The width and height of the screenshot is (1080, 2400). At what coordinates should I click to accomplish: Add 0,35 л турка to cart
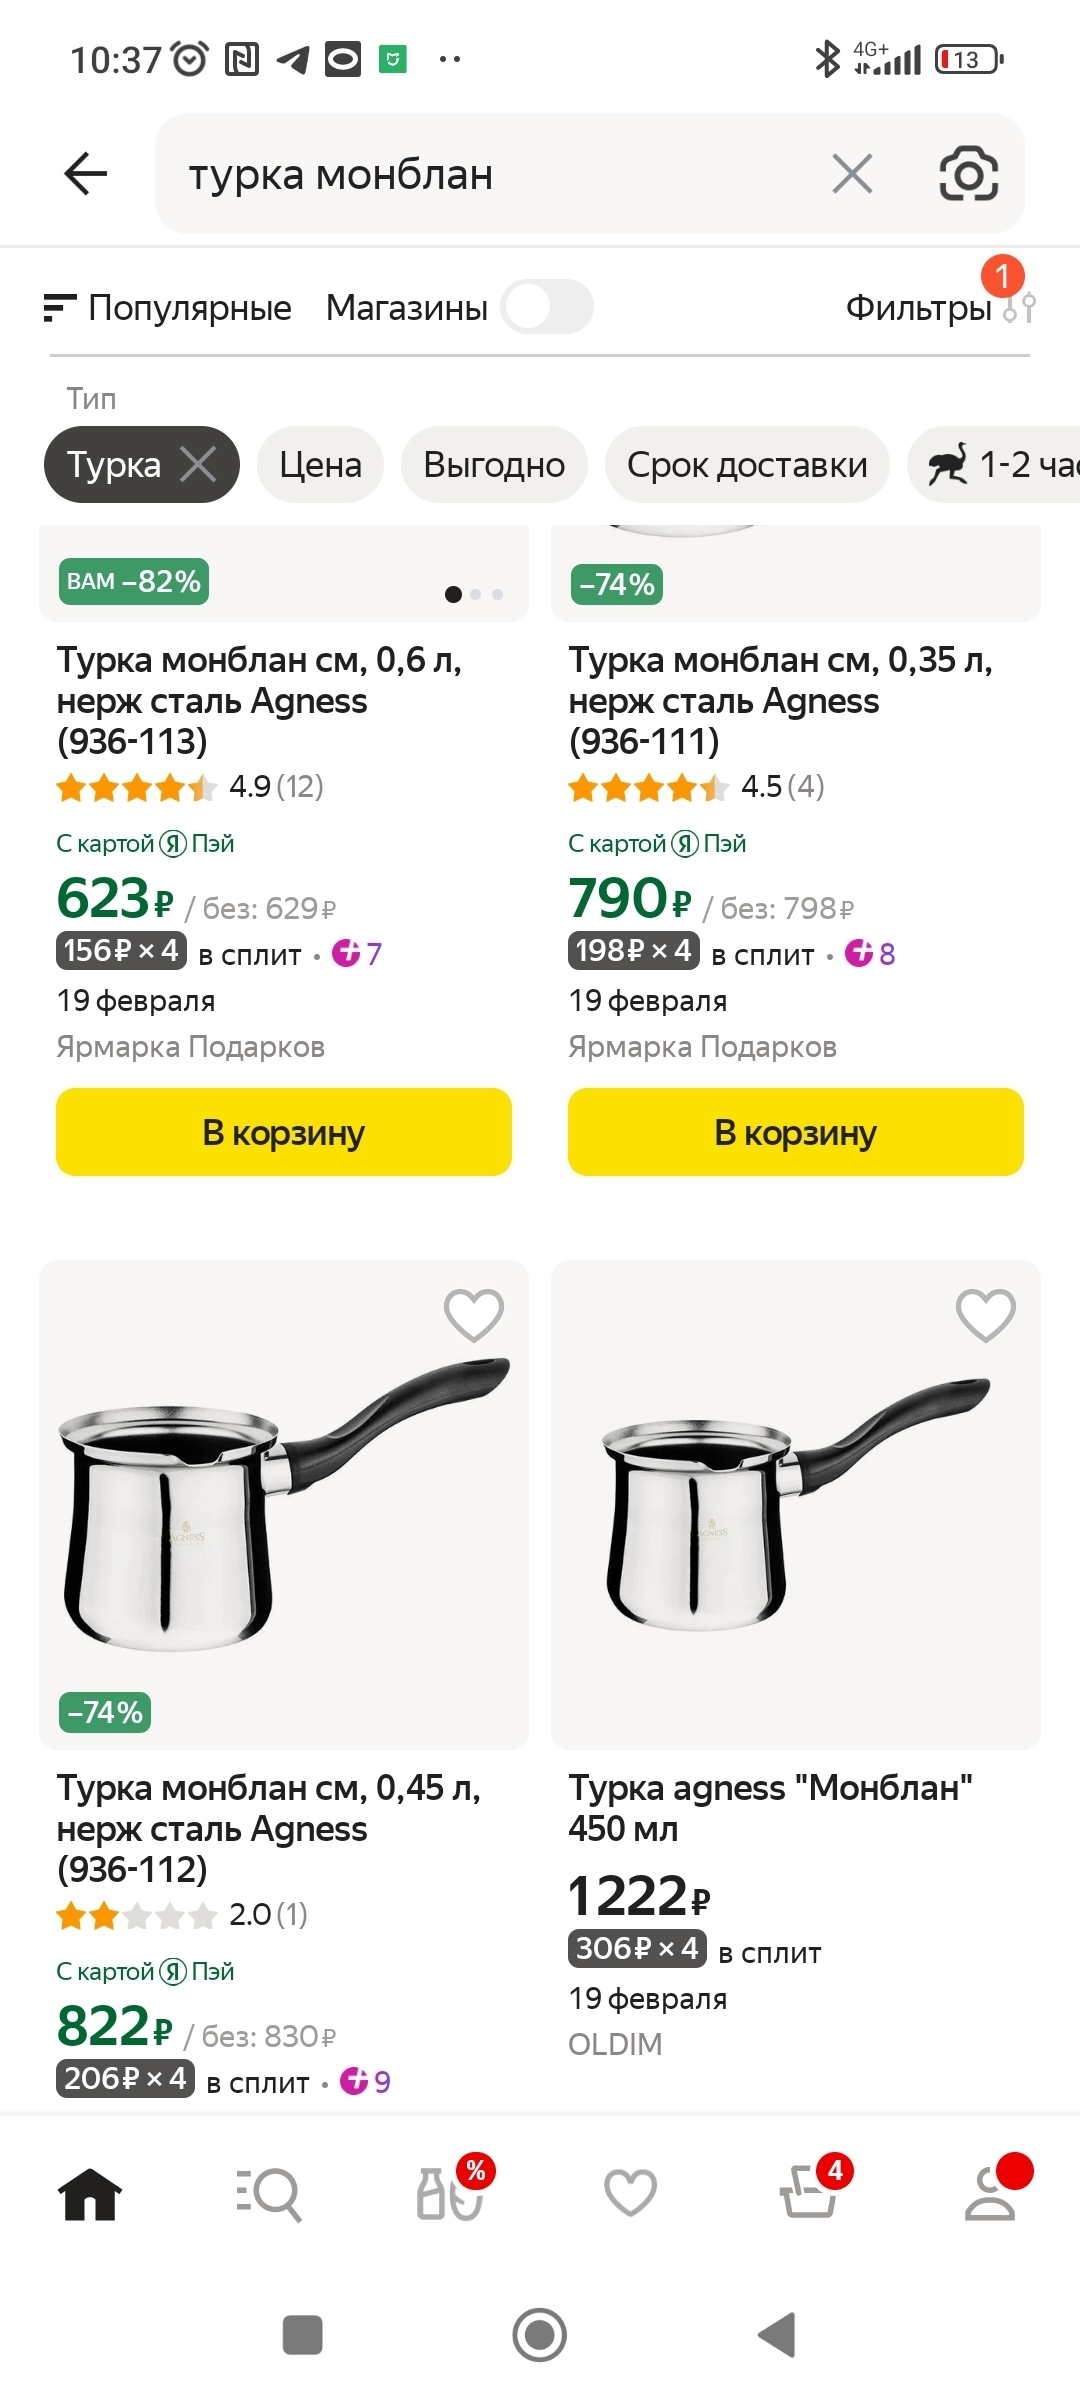pyautogui.click(x=796, y=1132)
